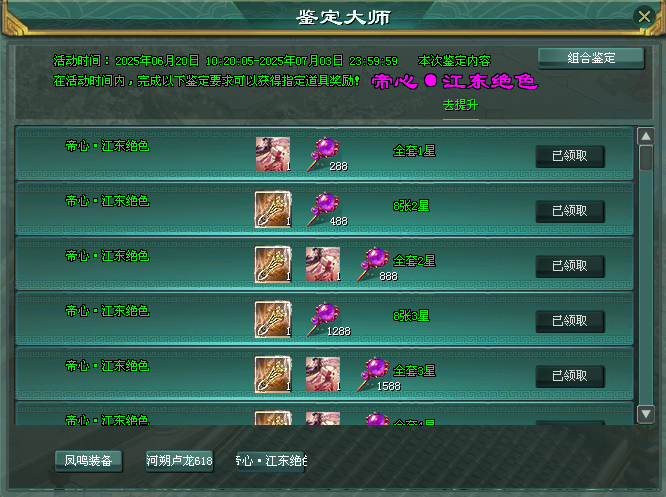This screenshot has width=666, height=497.
Task: Switch to the 凤鸣装备 tab
Action: click(x=88, y=461)
